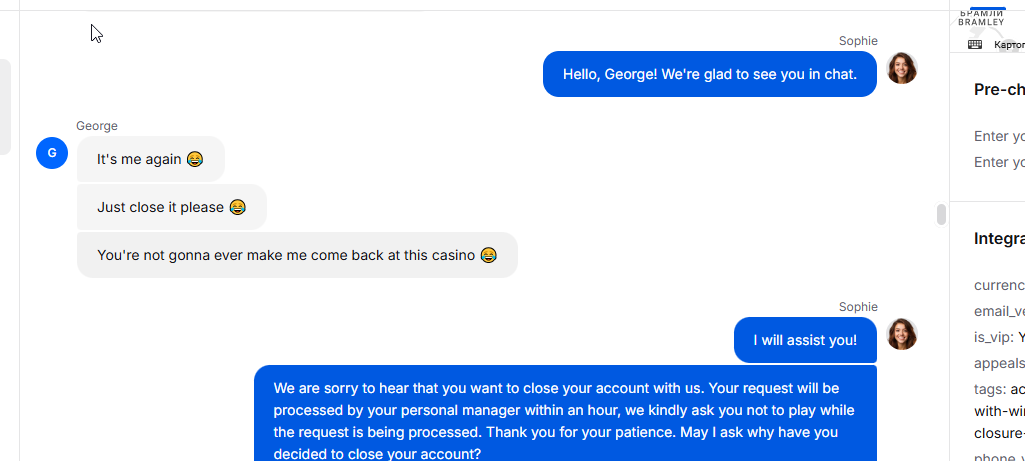The width and height of the screenshot is (1025, 461).
Task: Click the map data link beside keyboard icon
Action: coord(1009,44)
